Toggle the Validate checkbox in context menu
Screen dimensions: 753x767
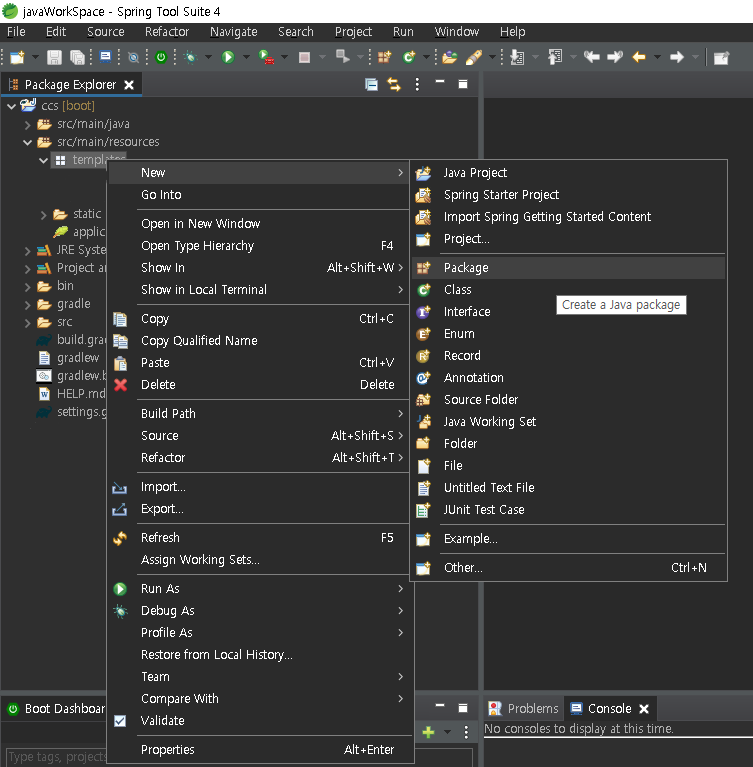point(120,721)
